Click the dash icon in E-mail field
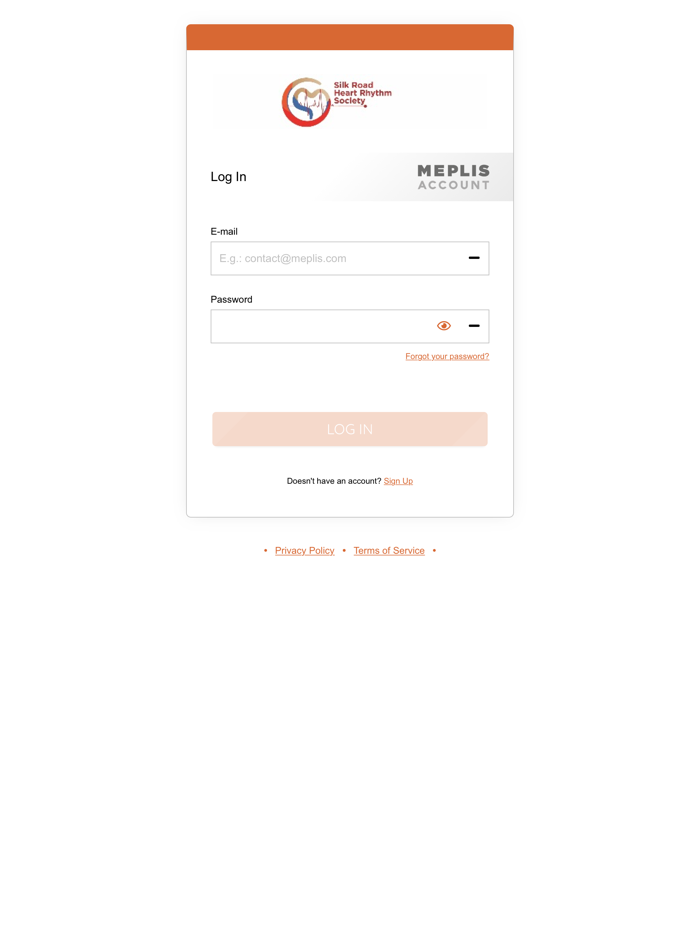 (474, 258)
